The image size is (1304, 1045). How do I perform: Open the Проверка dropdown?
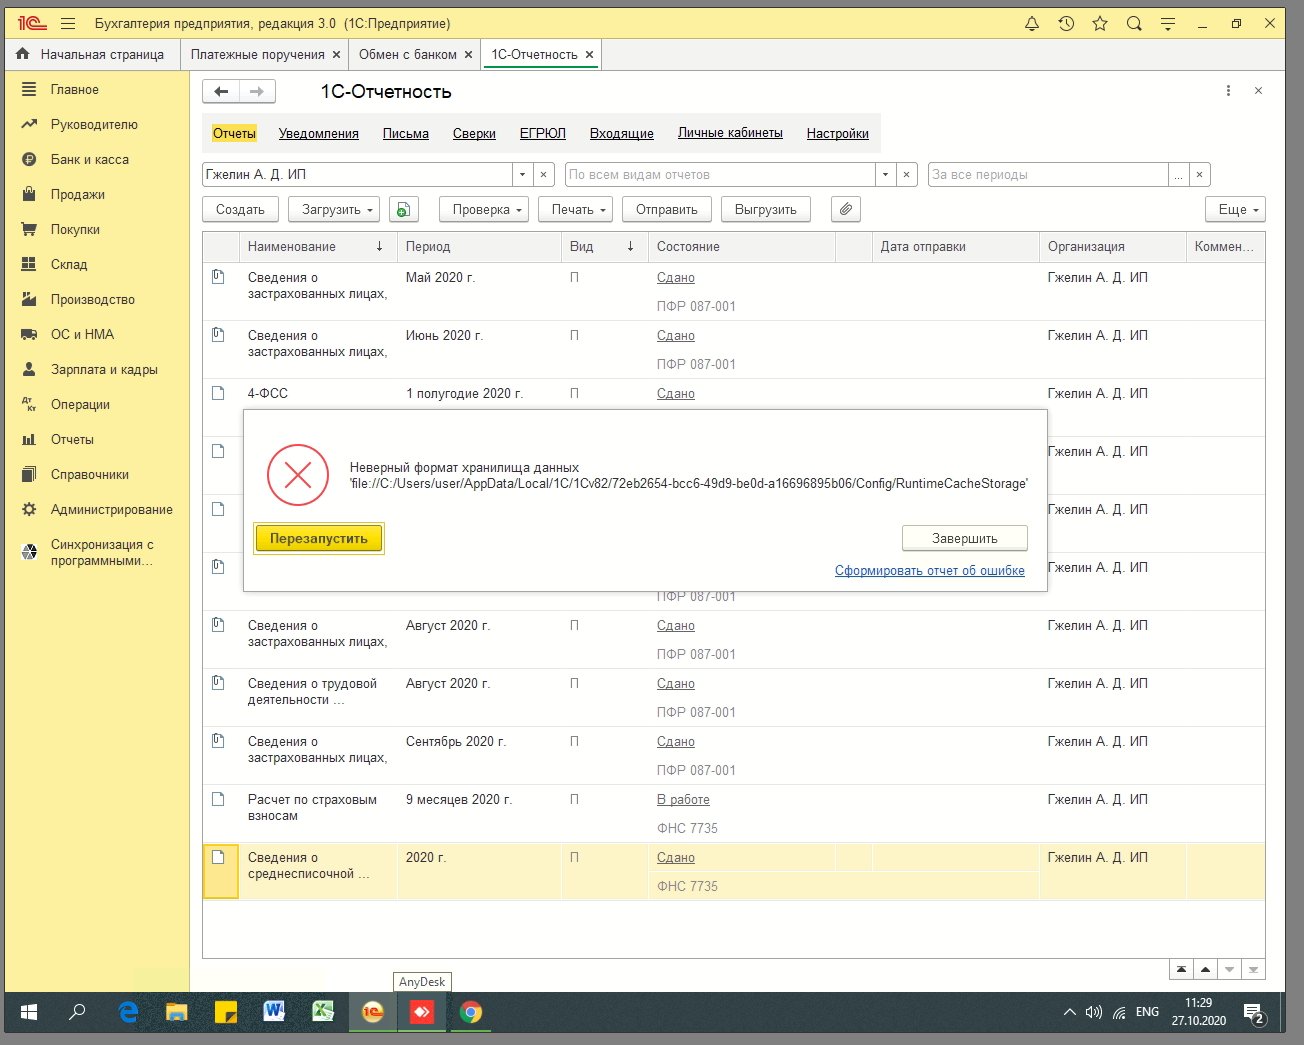point(483,209)
